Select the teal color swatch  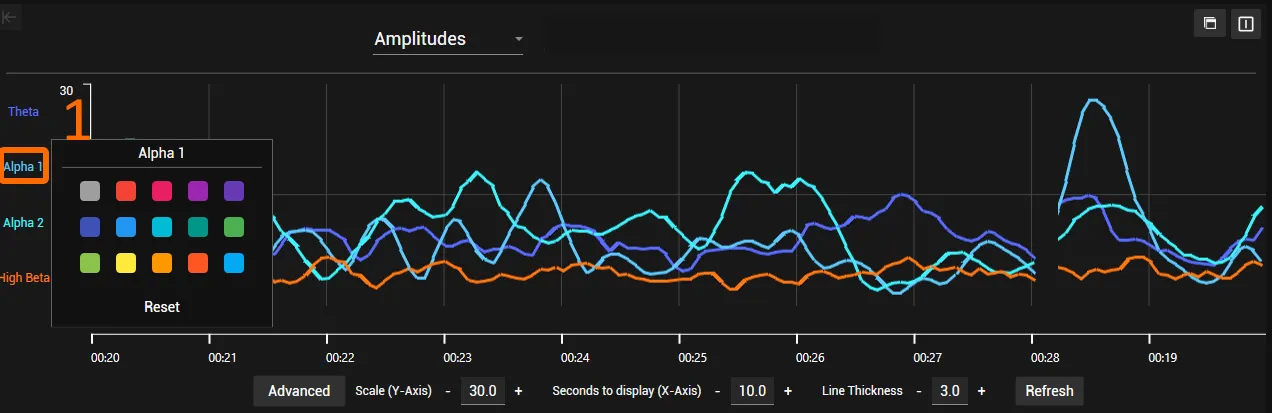click(198, 227)
